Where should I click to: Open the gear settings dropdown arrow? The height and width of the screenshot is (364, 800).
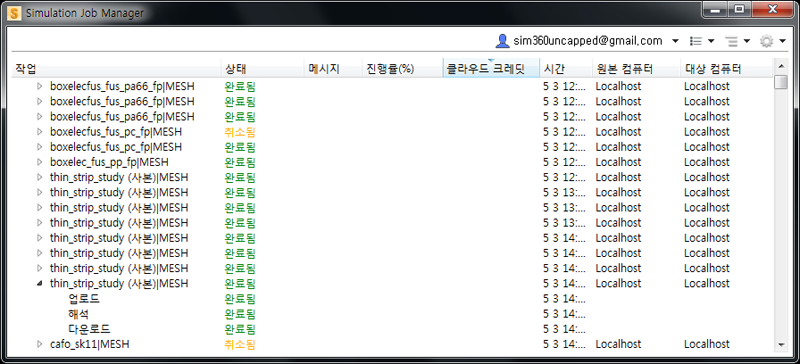pos(782,41)
